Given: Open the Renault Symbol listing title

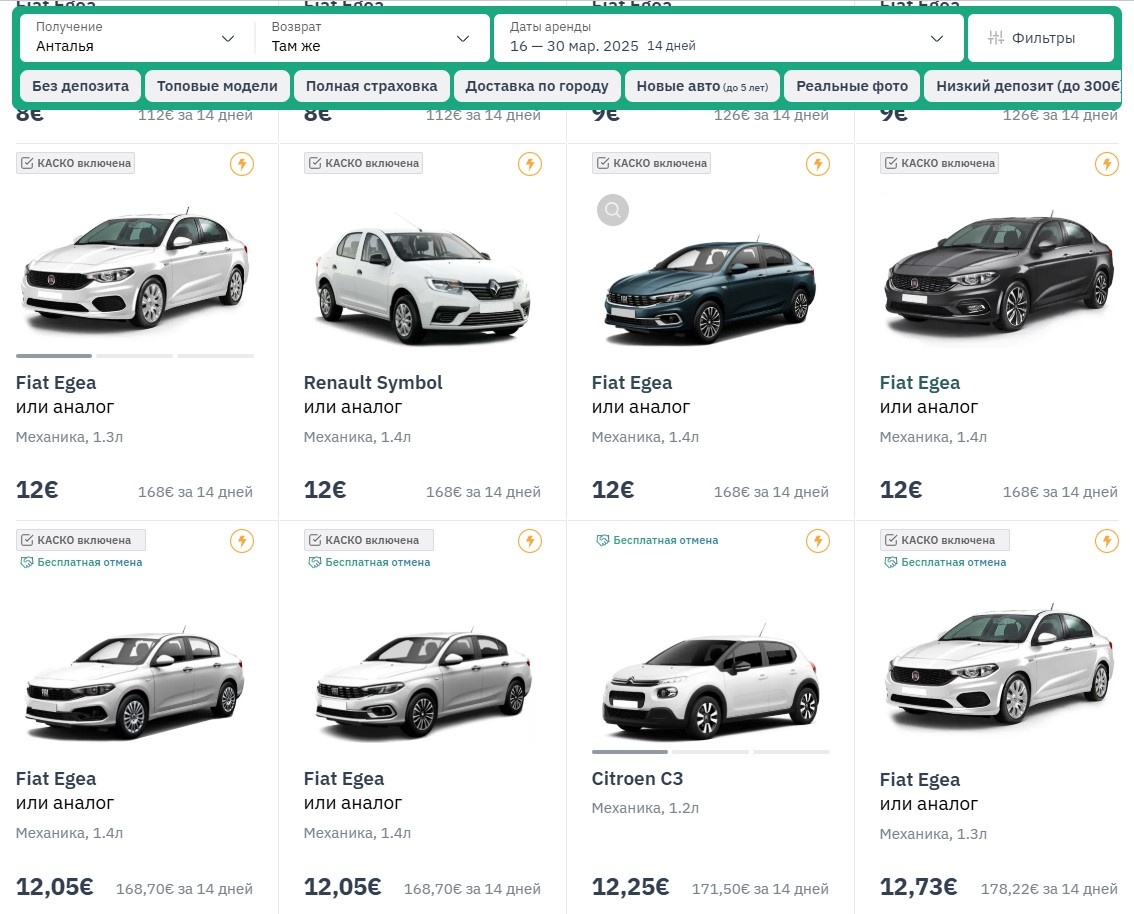Looking at the screenshot, I should point(373,383).
